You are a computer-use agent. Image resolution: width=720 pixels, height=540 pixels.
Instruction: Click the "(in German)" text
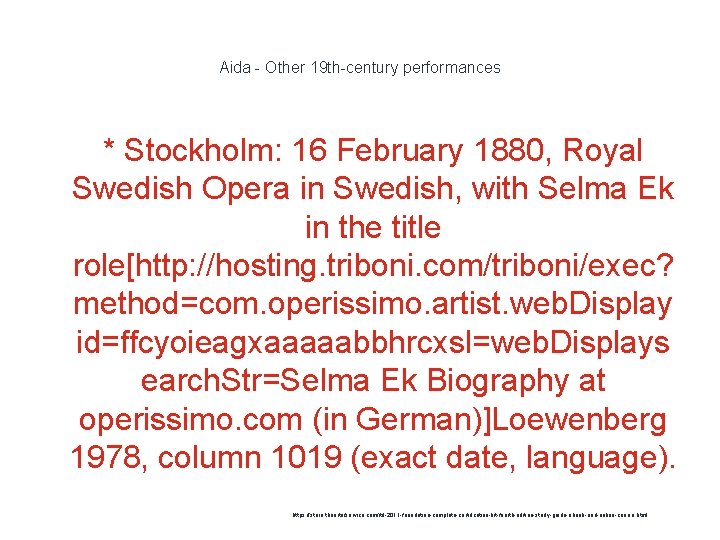tap(398, 420)
